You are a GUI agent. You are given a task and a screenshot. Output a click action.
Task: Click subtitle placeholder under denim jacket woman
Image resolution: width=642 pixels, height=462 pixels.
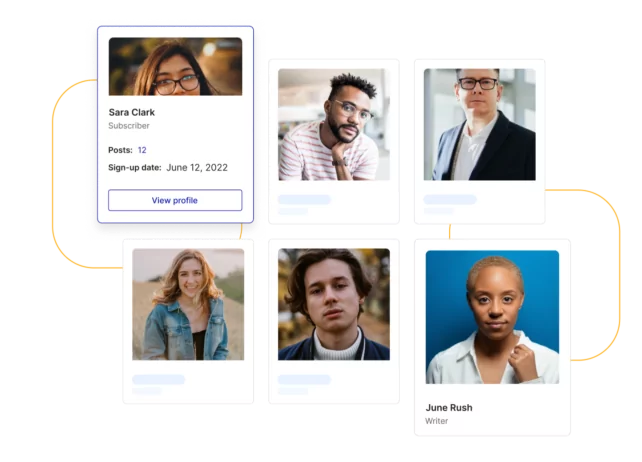coord(147,391)
